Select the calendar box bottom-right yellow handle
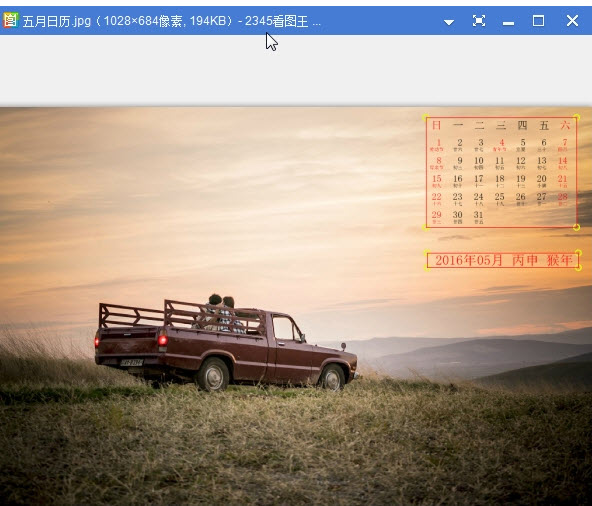The width and height of the screenshot is (592, 506). tap(577, 227)
